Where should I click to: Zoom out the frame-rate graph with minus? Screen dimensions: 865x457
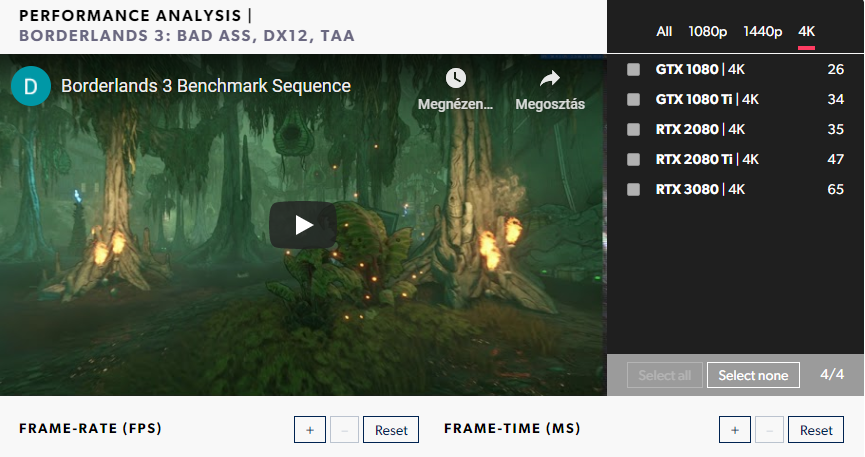pos(344,430)
